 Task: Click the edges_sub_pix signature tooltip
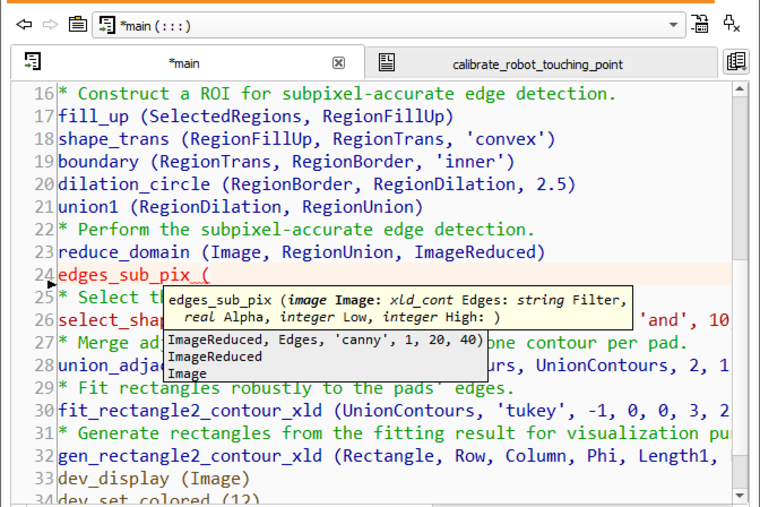[x=398, y=308]
